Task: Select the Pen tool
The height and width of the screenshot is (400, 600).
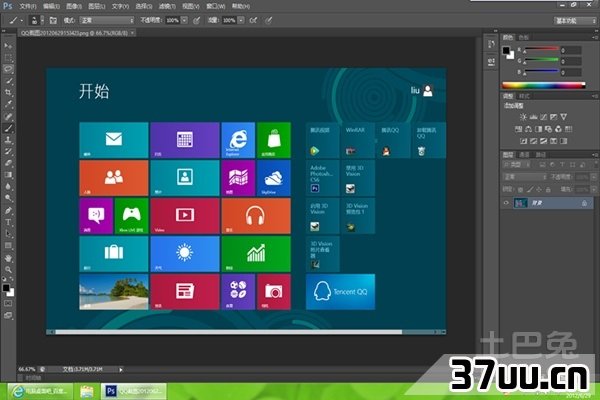Action: tap(8, 211)
